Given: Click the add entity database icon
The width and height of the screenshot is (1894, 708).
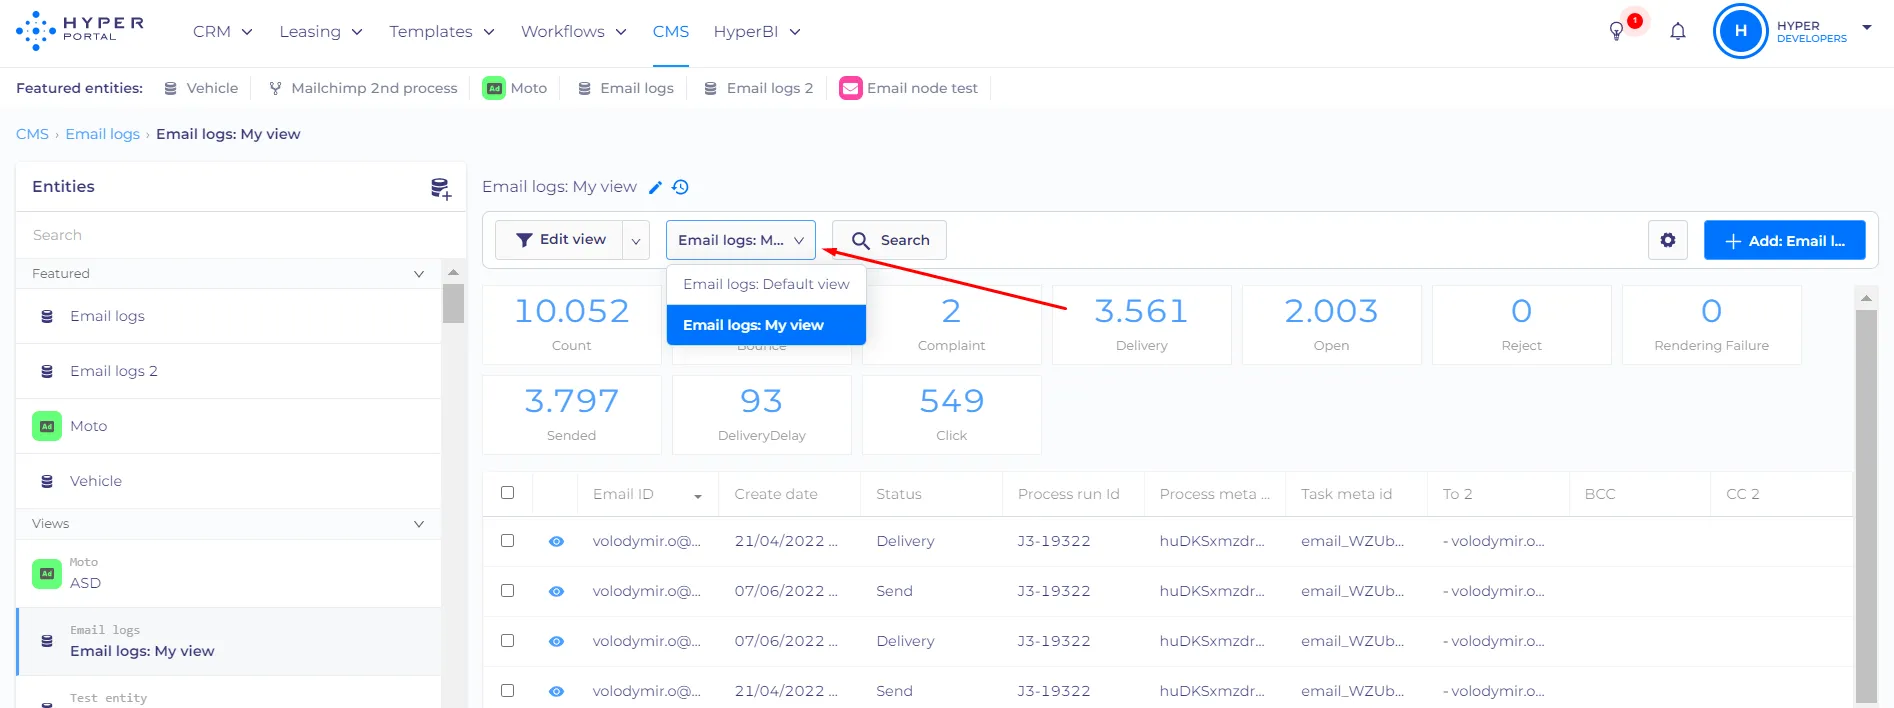Looking at the screenshot, I should tap(440, 188).
